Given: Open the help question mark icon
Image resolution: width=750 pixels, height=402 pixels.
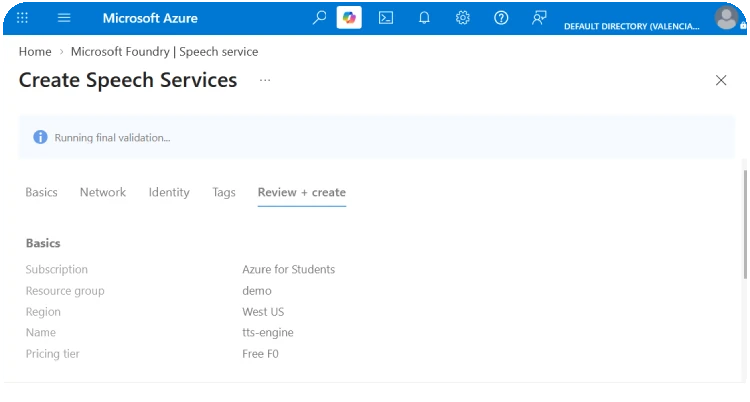Looking at the screenshot, I should pos(501,18).
